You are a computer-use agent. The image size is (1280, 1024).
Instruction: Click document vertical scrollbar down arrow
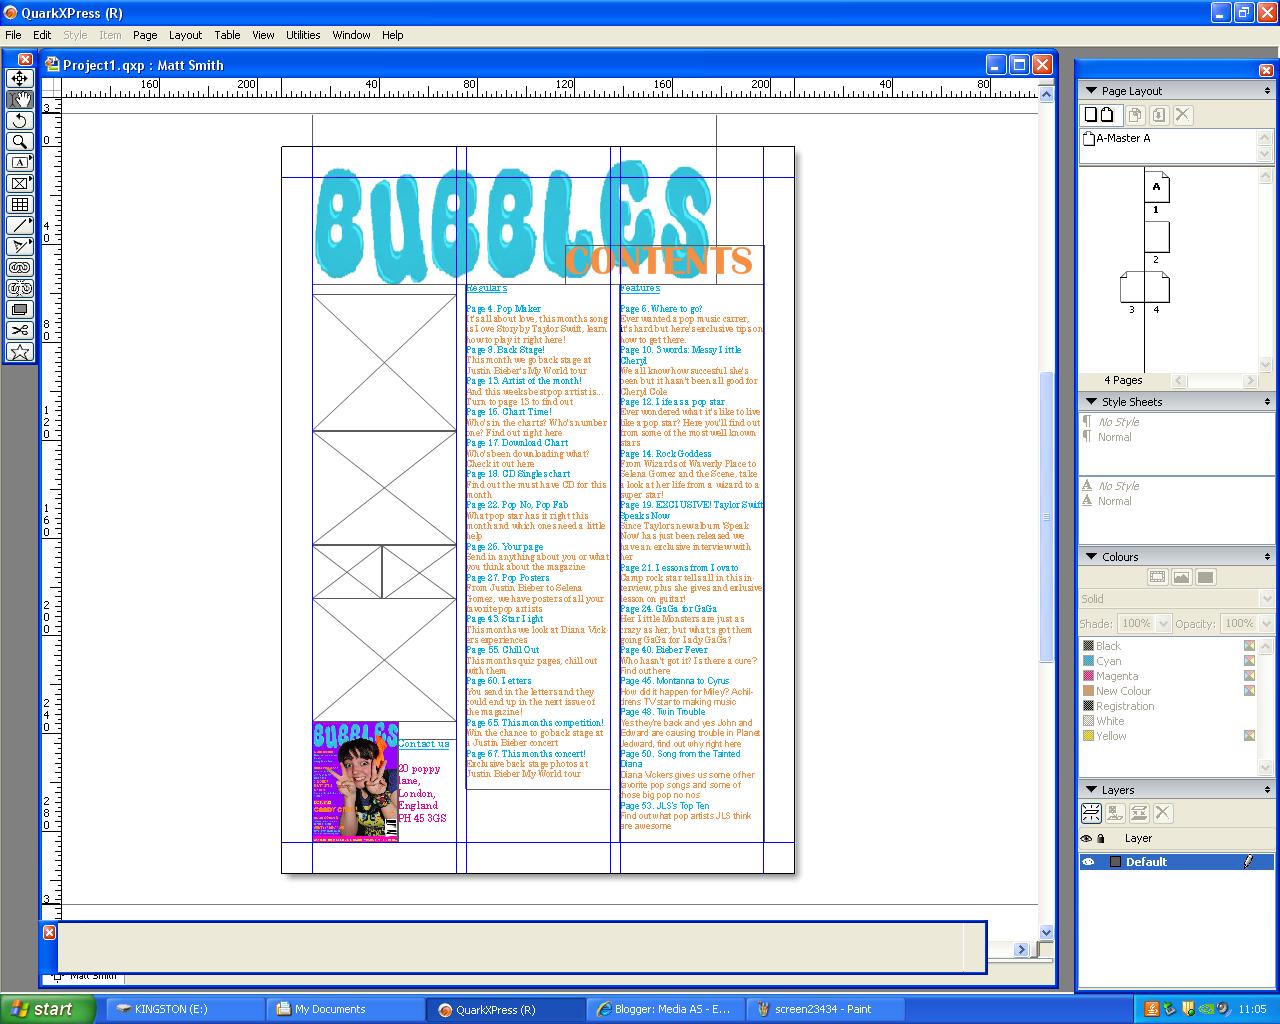[1047, 932]
